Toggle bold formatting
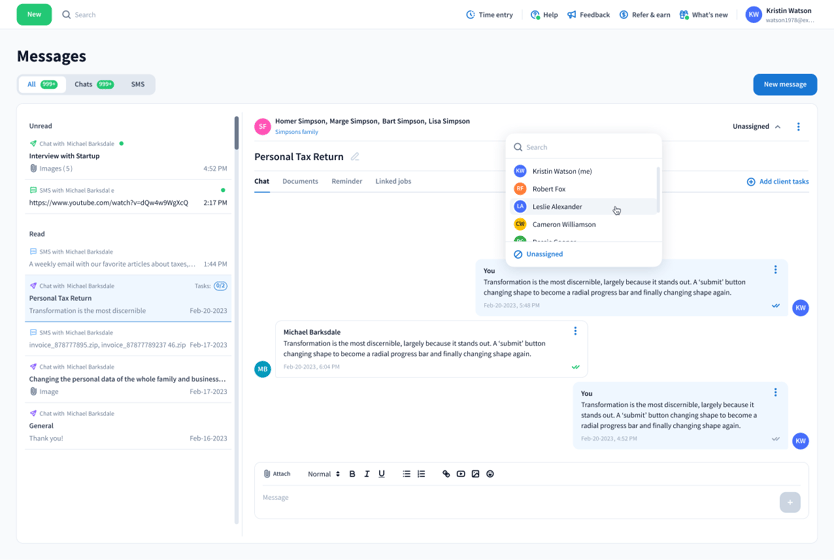This screenshot has width=834, height=560. (x=352, y=474)
